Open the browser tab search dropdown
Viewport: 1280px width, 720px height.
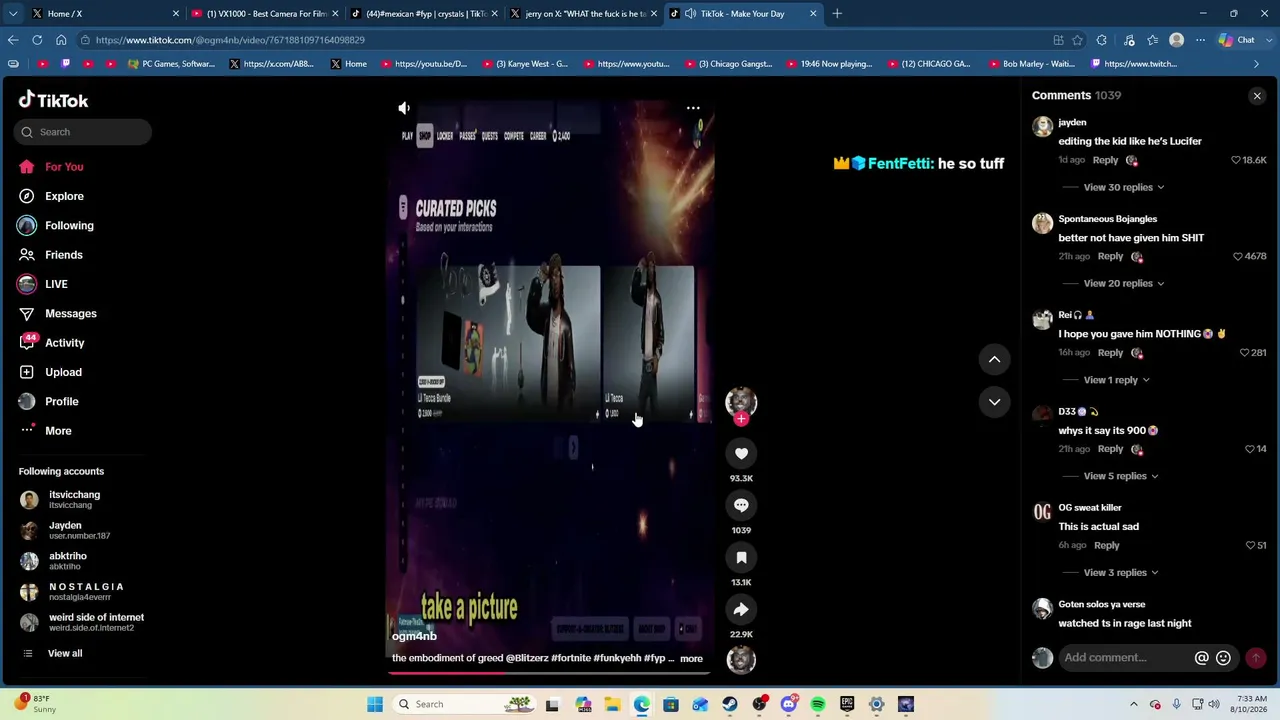click(x=11, y=14)
